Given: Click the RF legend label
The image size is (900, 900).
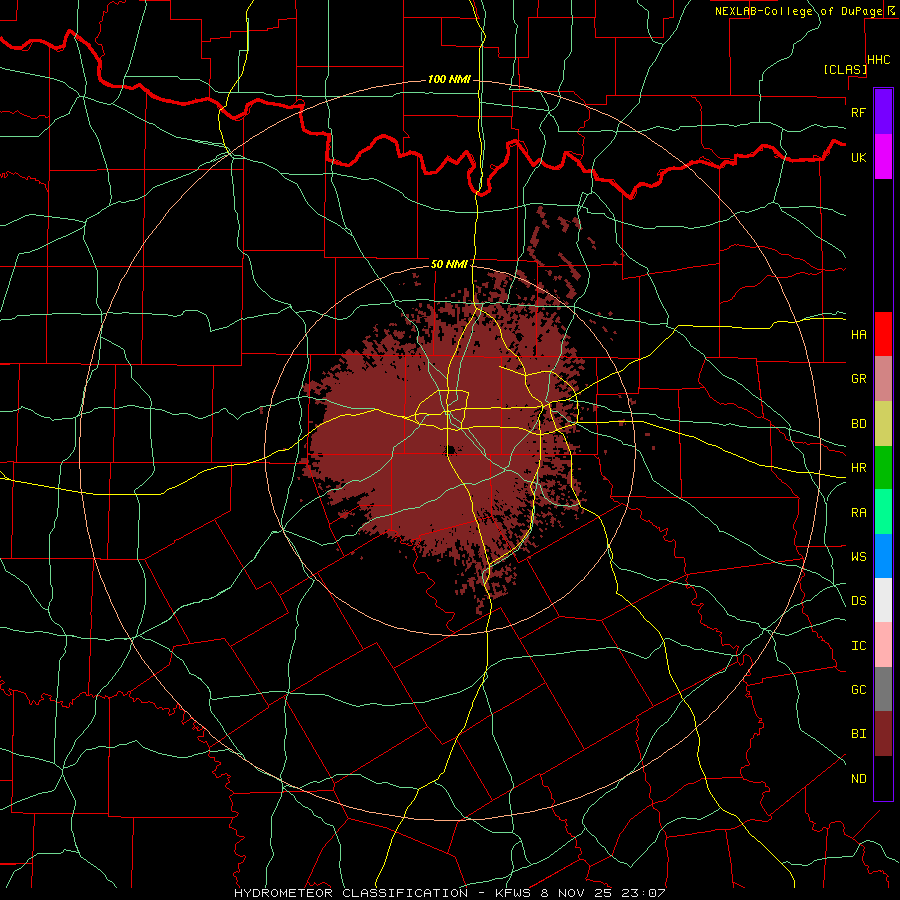Looking at the screenshot, I should (859, 112).
